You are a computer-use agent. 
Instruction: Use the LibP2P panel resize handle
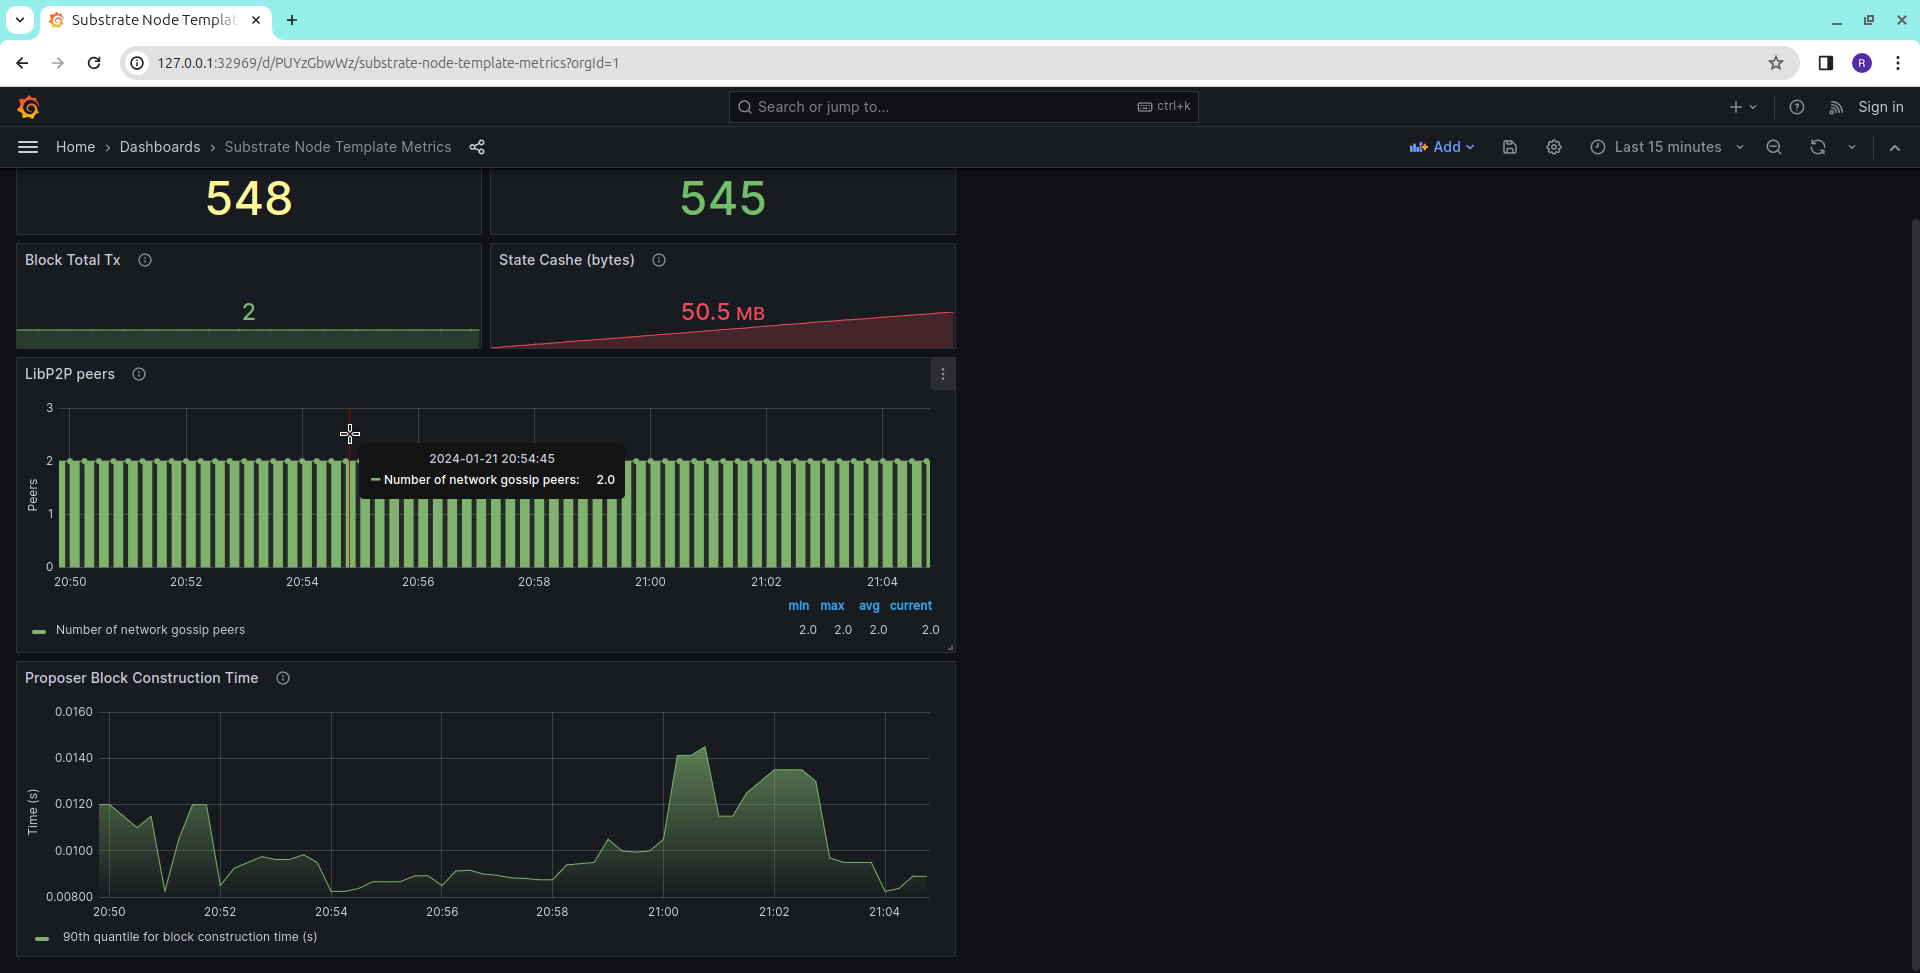coord(950,648)
